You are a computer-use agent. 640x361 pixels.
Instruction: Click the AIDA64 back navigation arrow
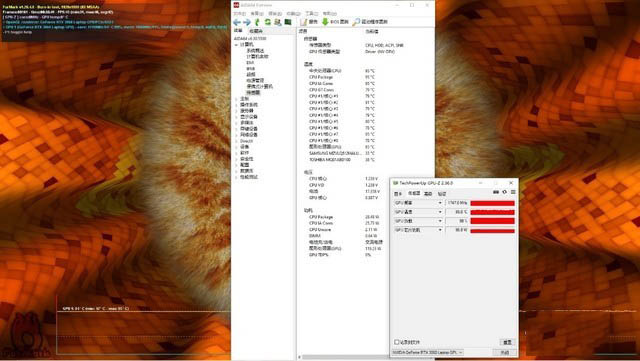pyautogui.click(x=237, y=22)
